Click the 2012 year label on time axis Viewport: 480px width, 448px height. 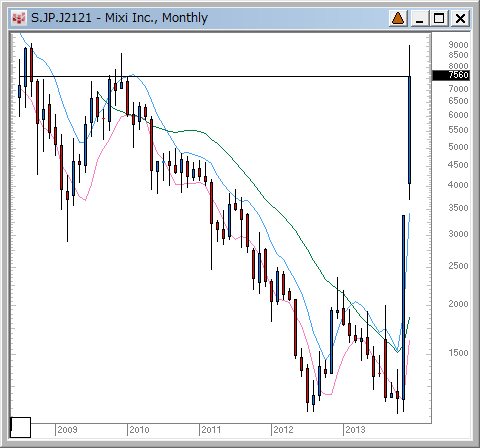[283, 430]
